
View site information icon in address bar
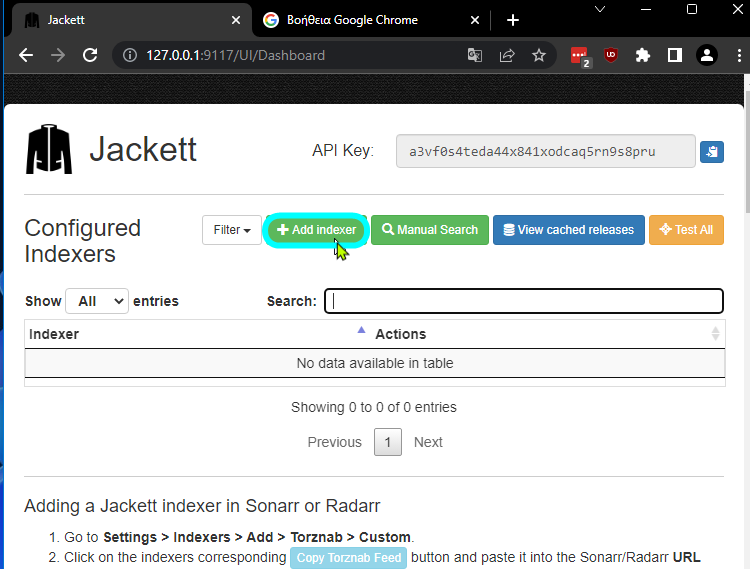[x=130, y=55]
